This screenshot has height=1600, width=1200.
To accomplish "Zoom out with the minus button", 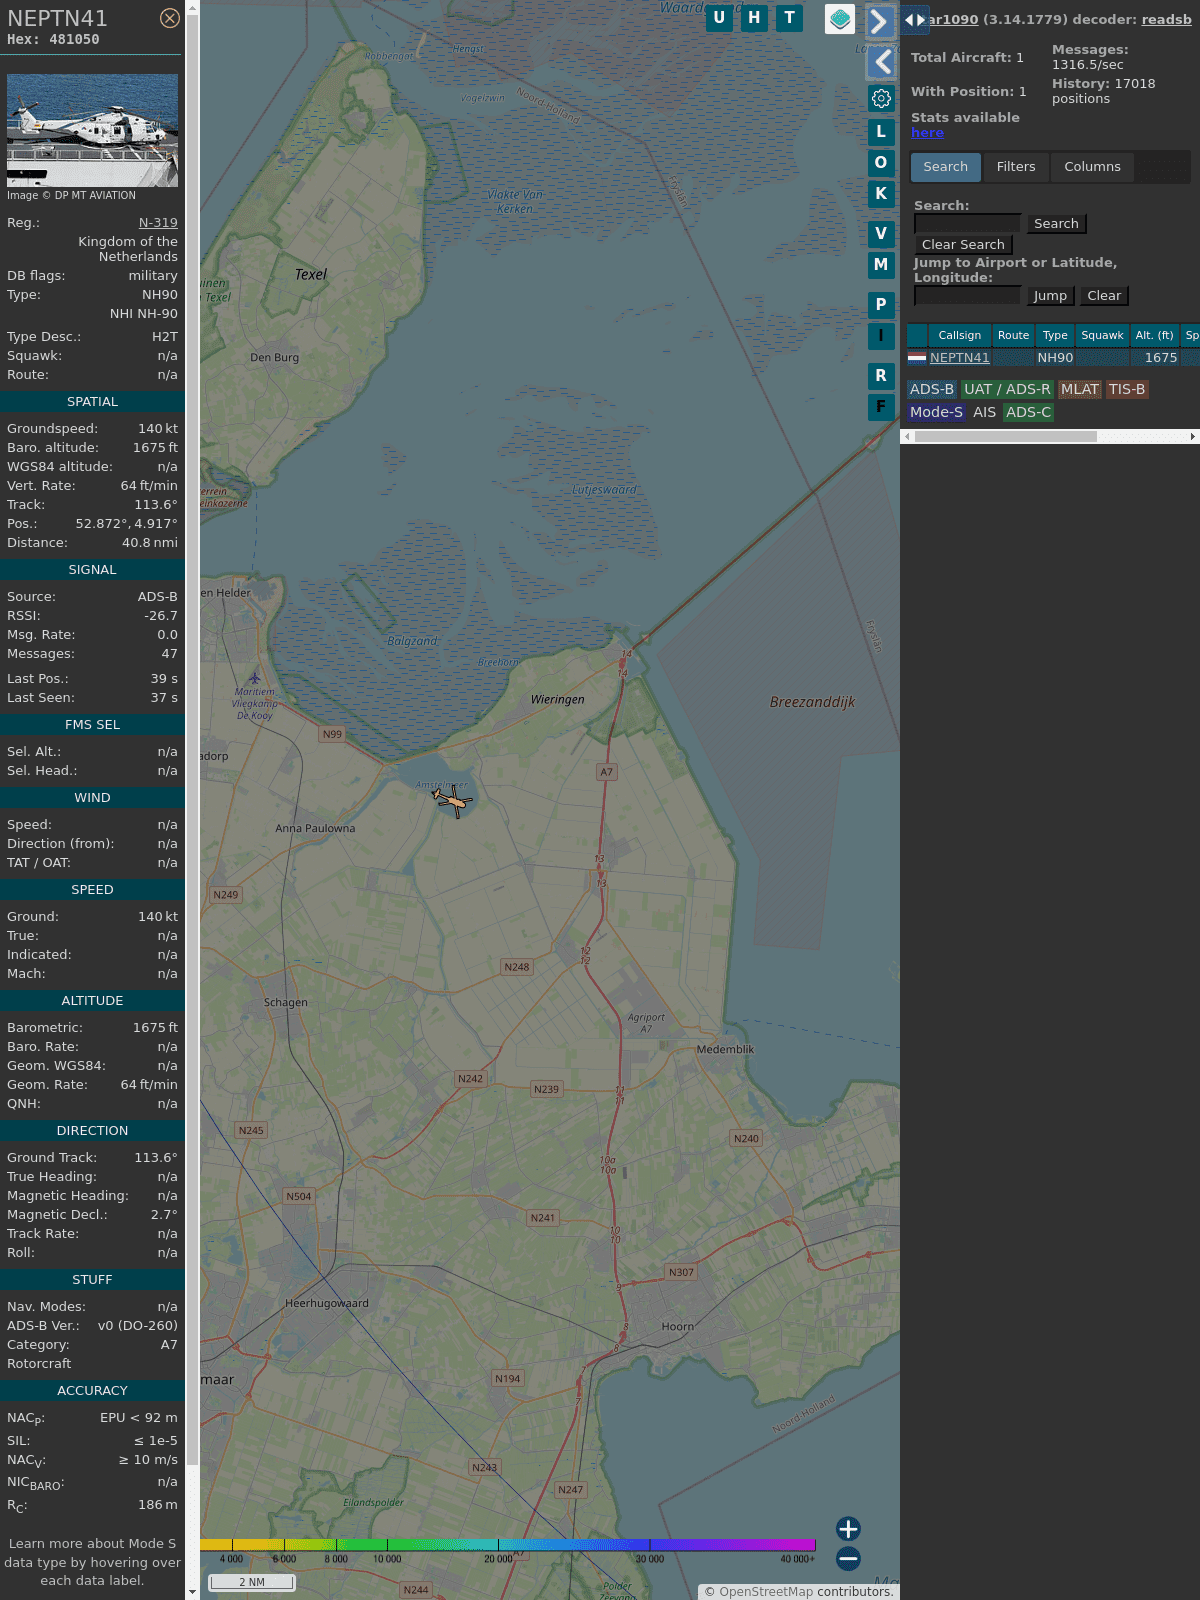I will (x=848, y=1558).
